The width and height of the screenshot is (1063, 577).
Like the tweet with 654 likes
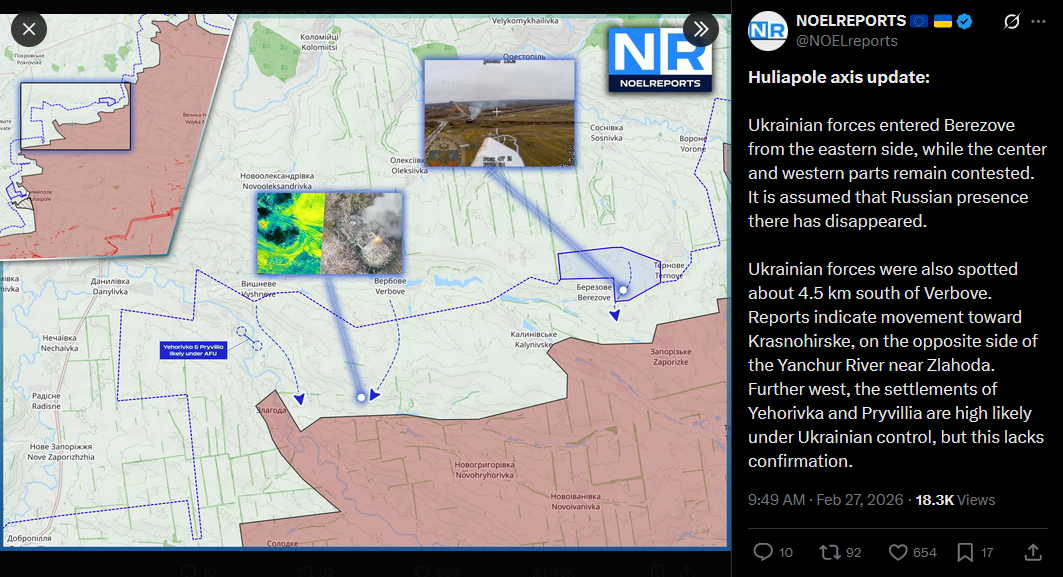898,552
